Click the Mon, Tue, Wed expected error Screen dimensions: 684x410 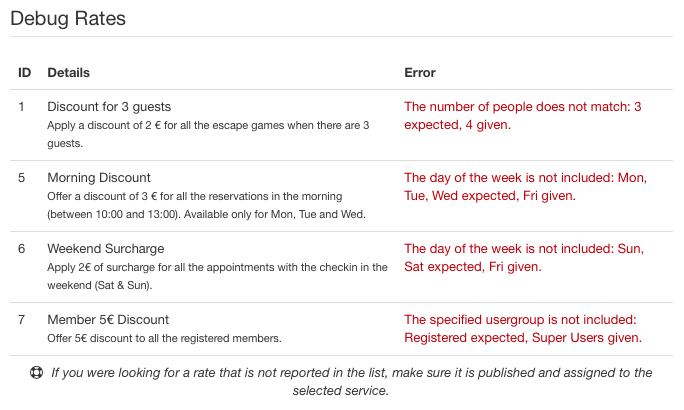pos(525,187)
